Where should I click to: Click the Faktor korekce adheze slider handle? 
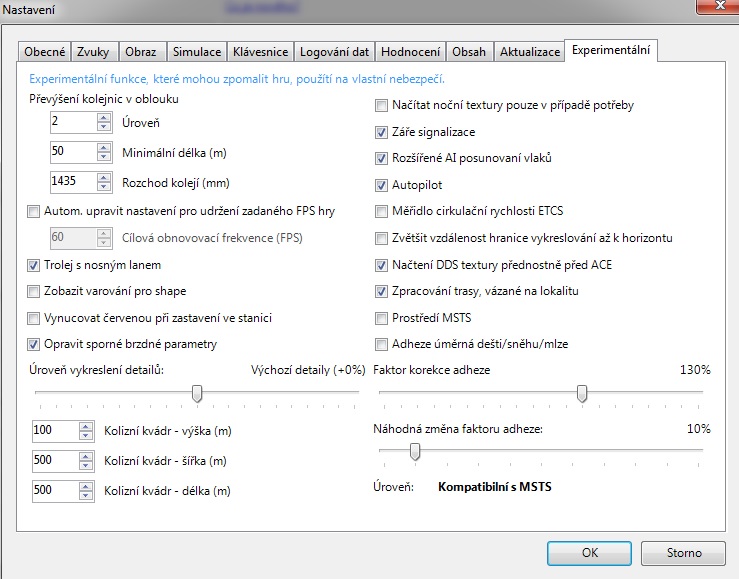(581, 394)
